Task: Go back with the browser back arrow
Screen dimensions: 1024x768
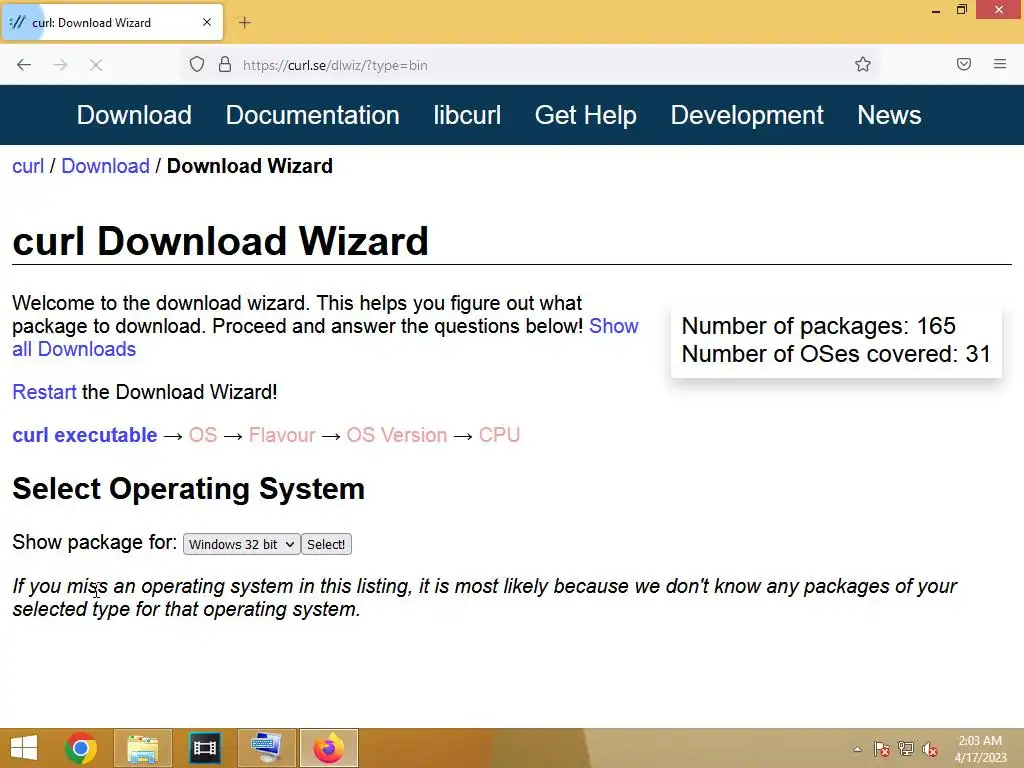Action: 24,65
